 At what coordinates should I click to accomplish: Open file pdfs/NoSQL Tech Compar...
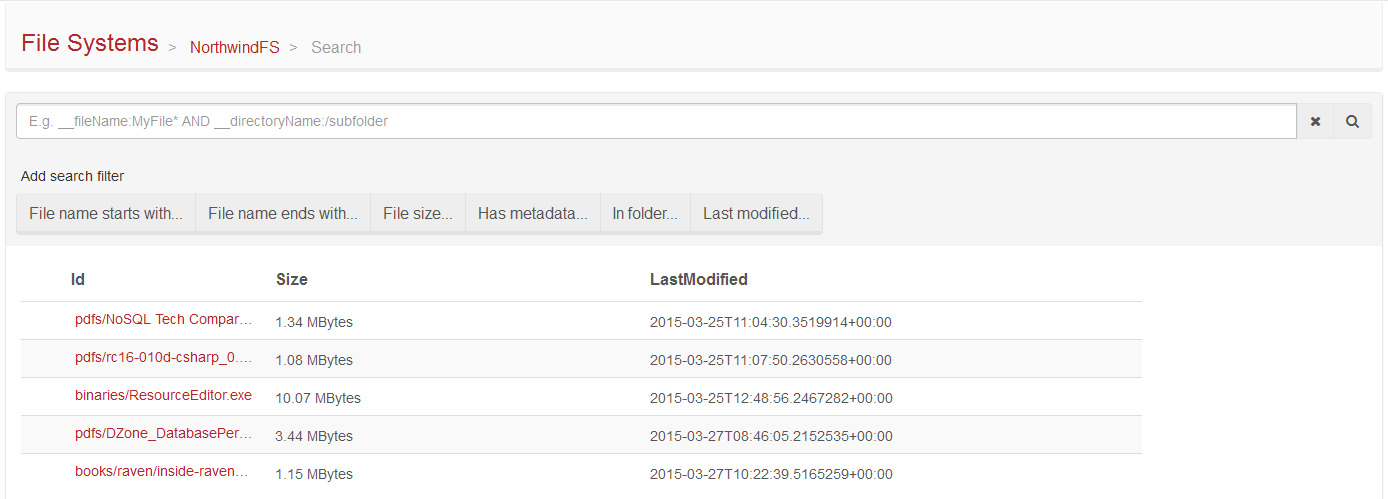click(x=164, y=320)
